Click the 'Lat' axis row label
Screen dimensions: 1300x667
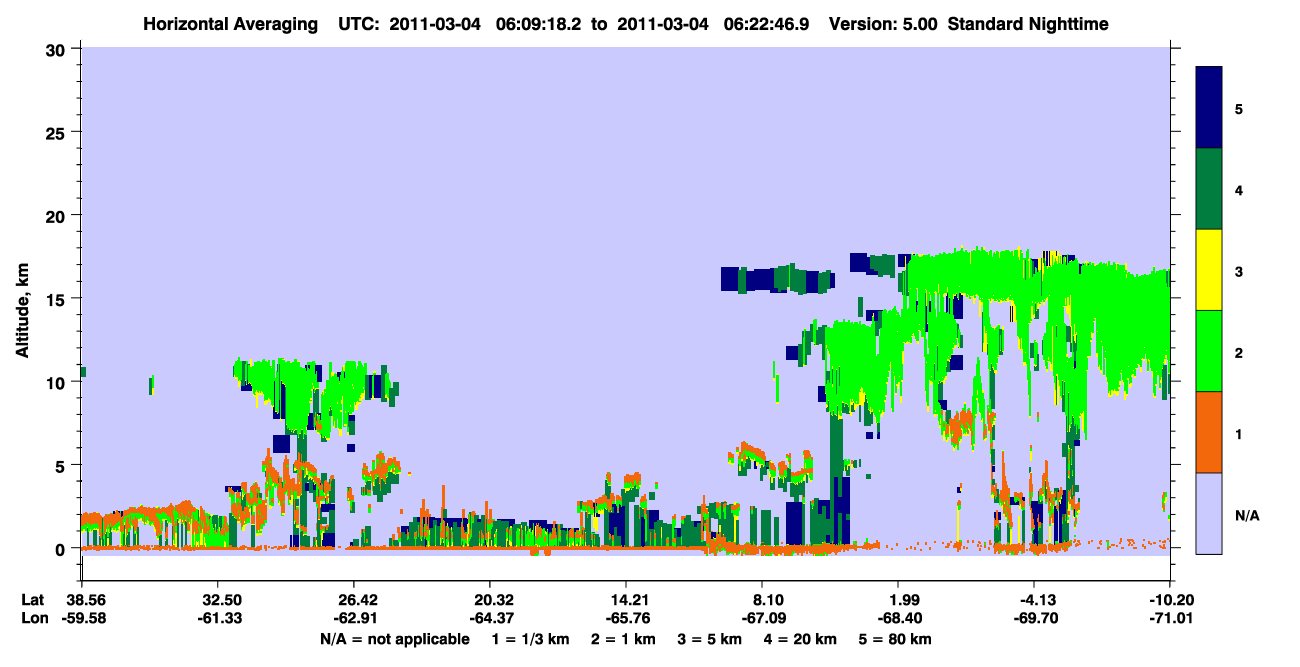click(33, 600)
